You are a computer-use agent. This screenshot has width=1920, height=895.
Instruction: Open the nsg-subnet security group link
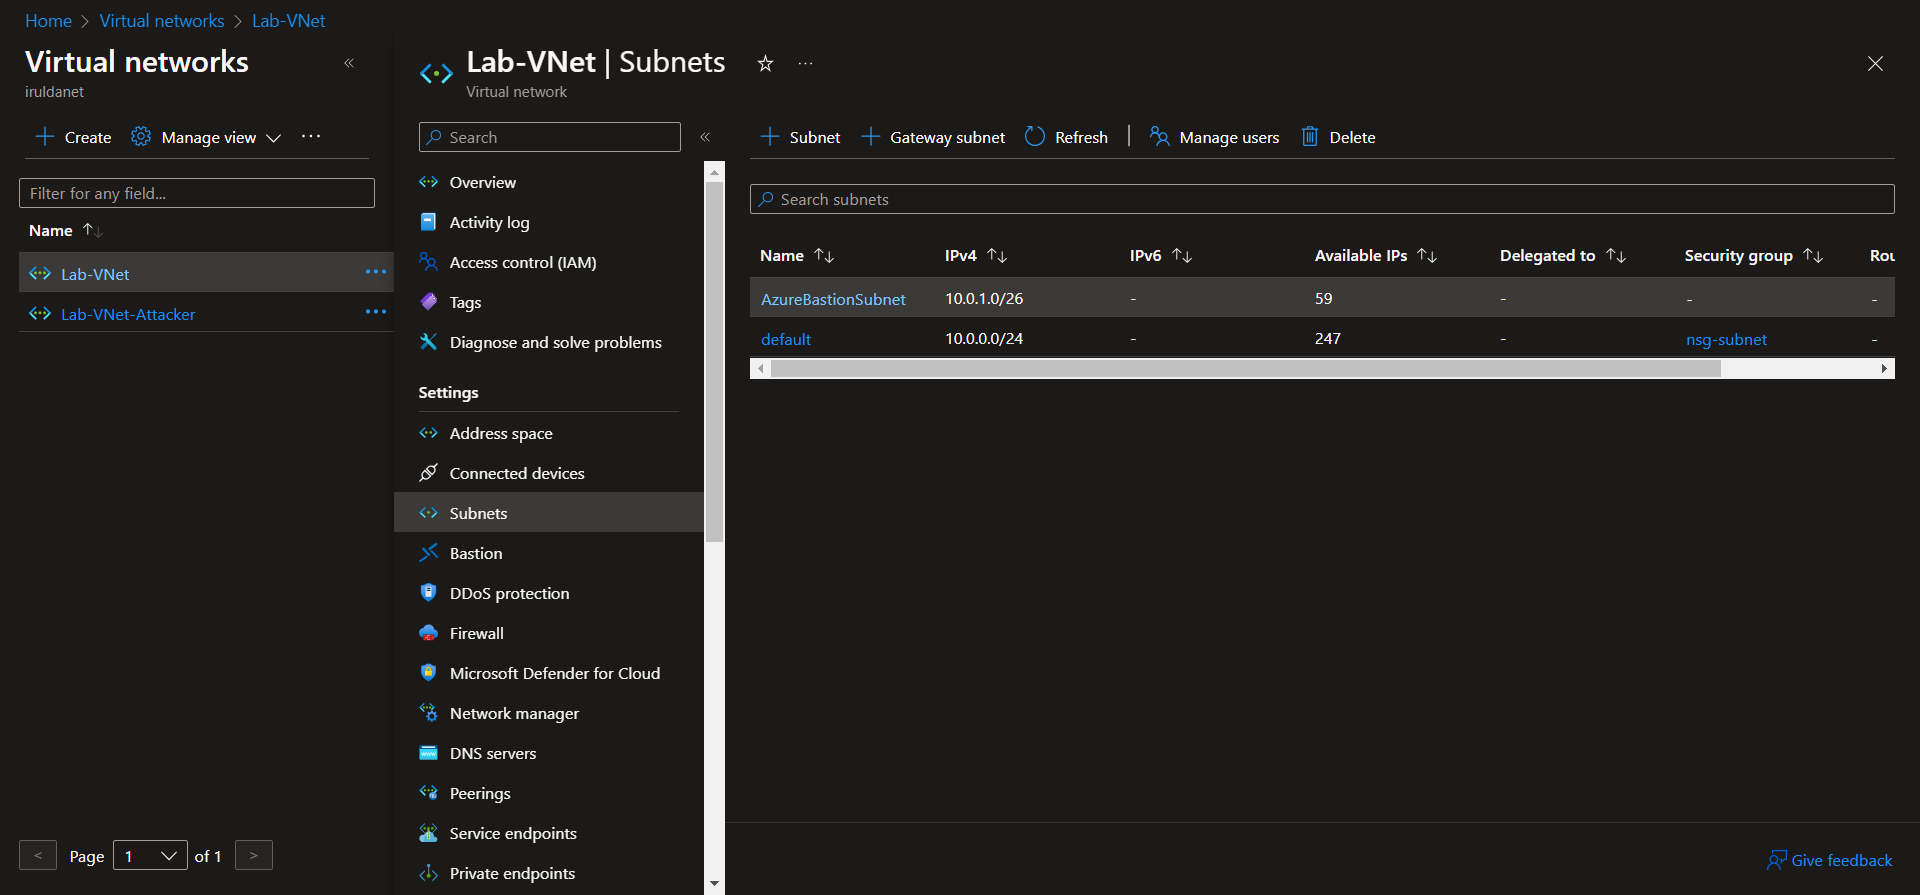click(x=1726, y=339)
